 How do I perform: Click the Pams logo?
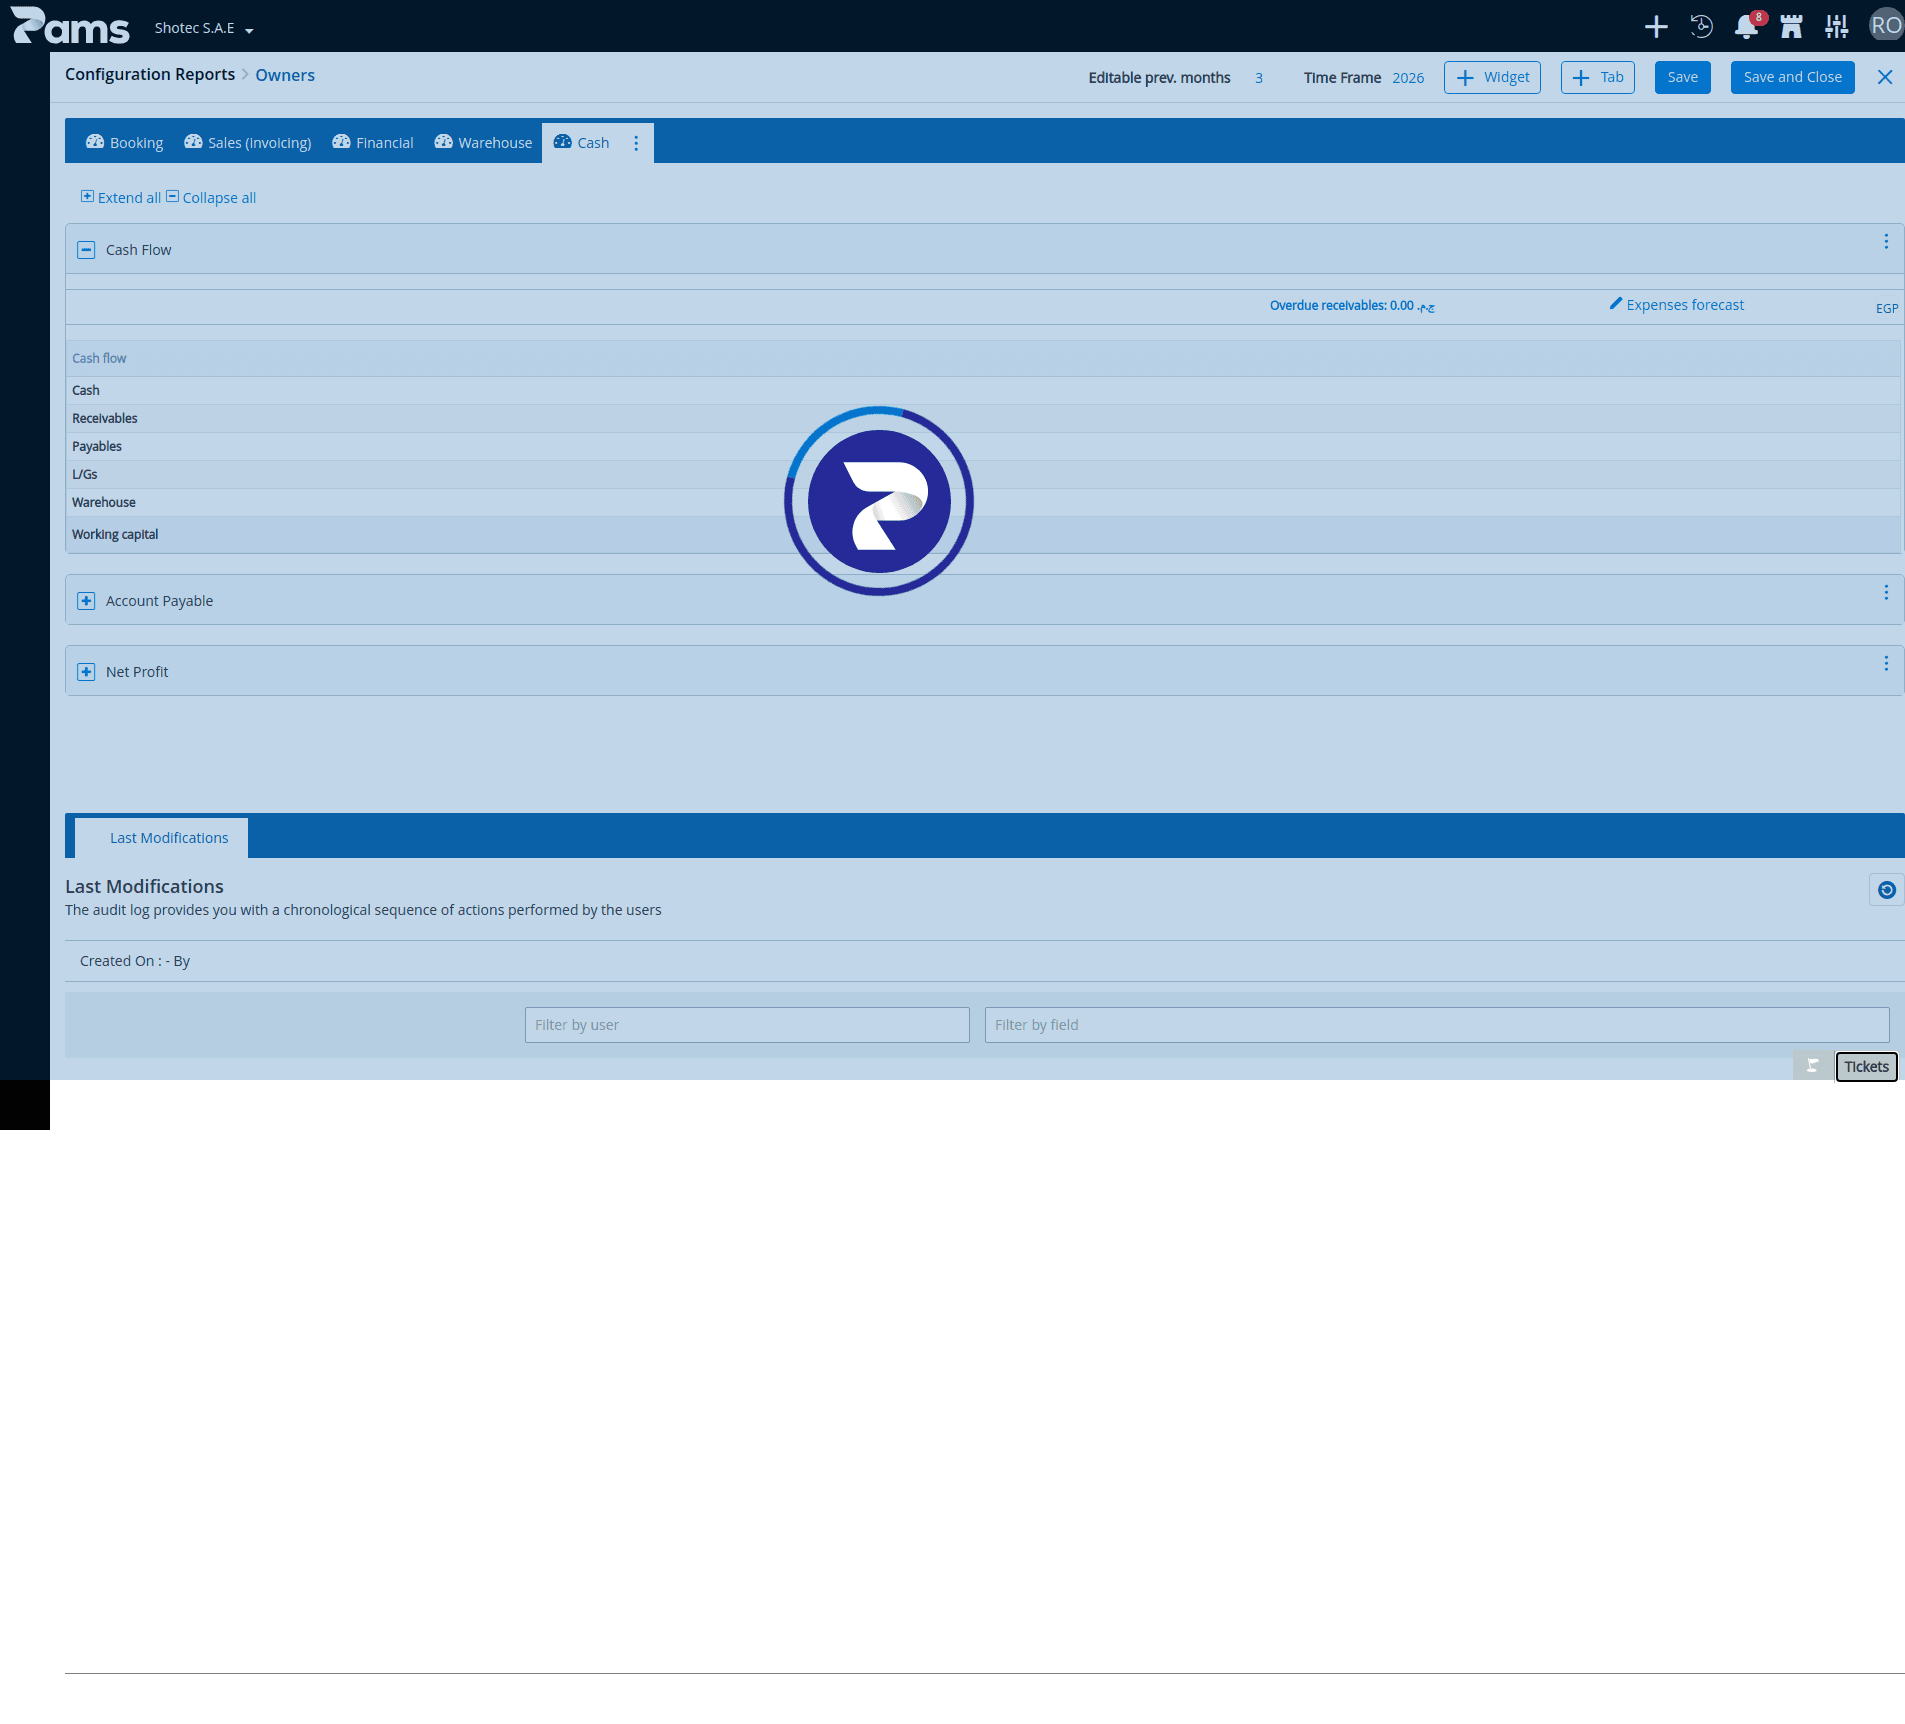(x=70, y=26)
